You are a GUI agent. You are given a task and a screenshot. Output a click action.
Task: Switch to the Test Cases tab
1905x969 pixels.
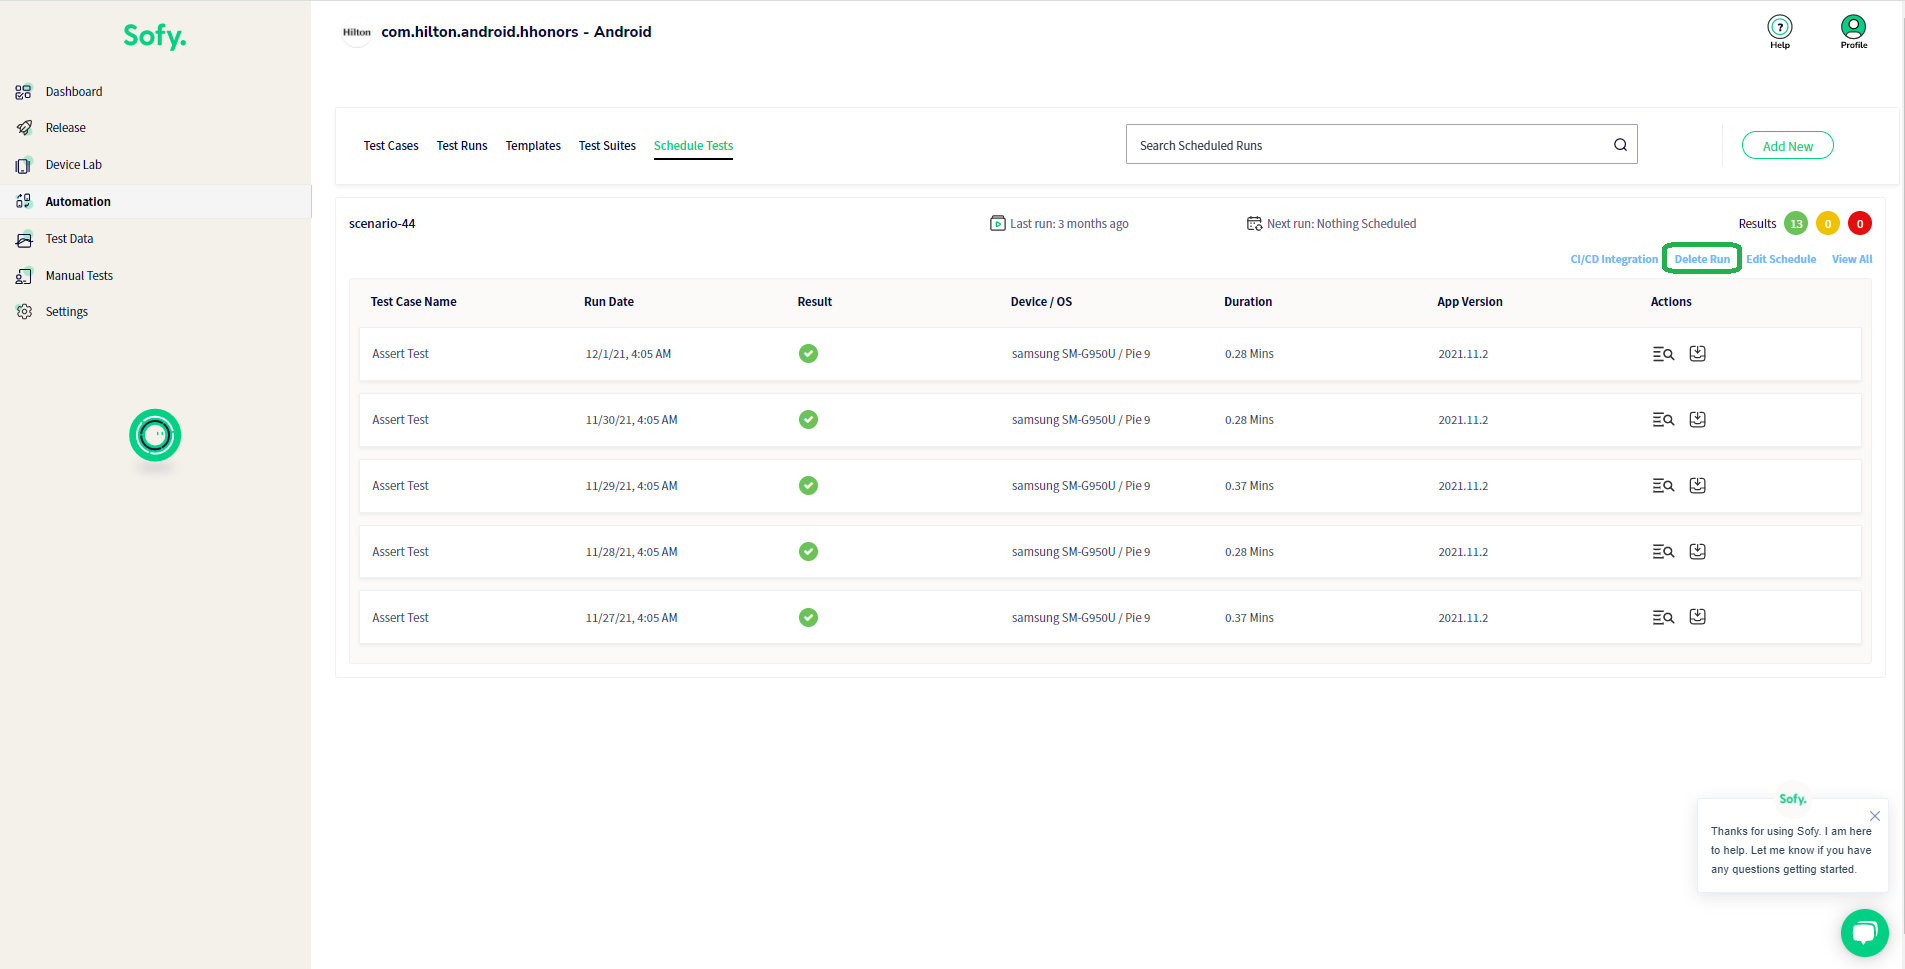tap(391, 146)
